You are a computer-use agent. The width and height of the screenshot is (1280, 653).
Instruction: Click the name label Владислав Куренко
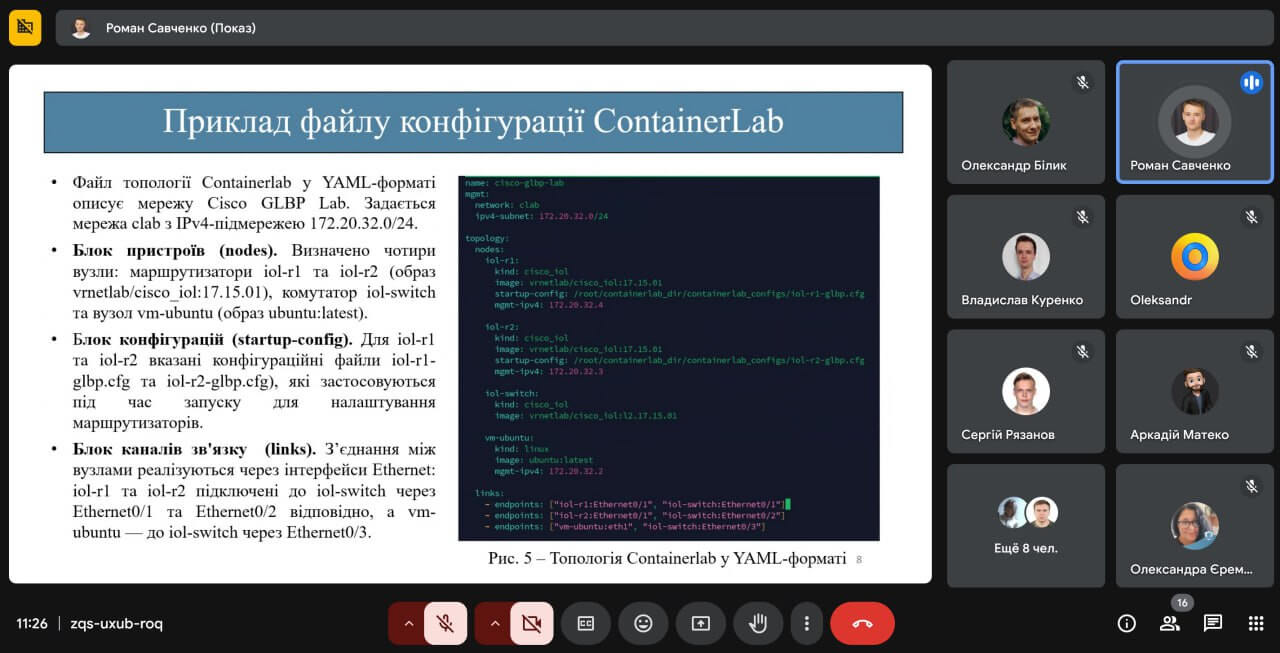click(1022, 300)
